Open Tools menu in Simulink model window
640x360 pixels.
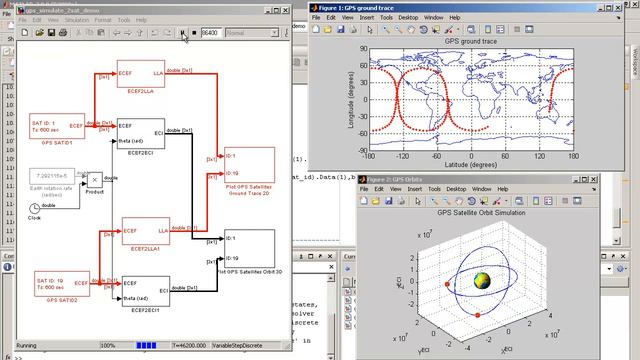(x=124, y=20)
